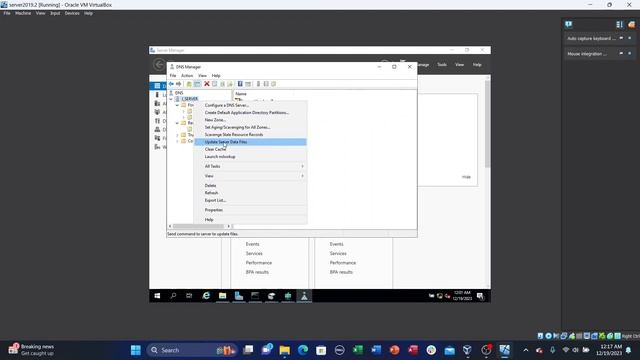
Task: Select the DNS root tree node
Action: point(179,93)
